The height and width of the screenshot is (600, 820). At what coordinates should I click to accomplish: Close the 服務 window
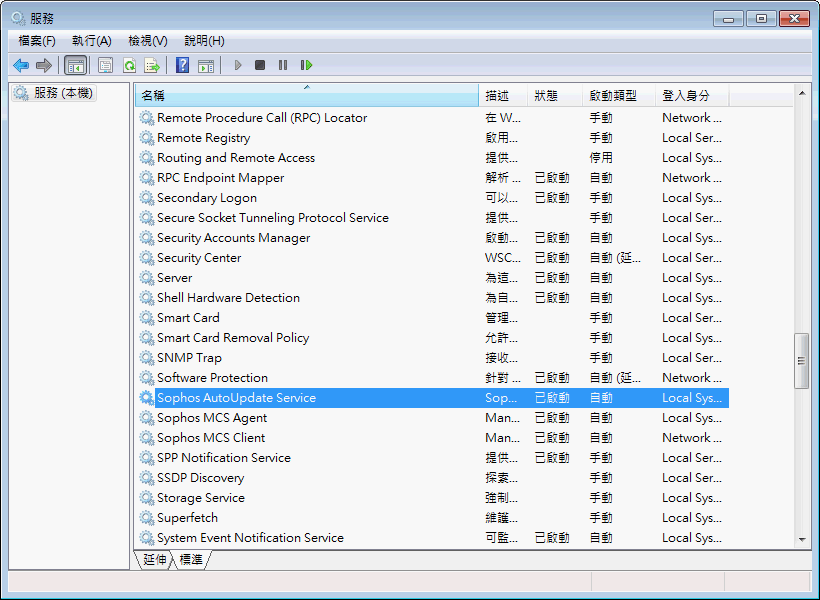(x=794, y=19)
